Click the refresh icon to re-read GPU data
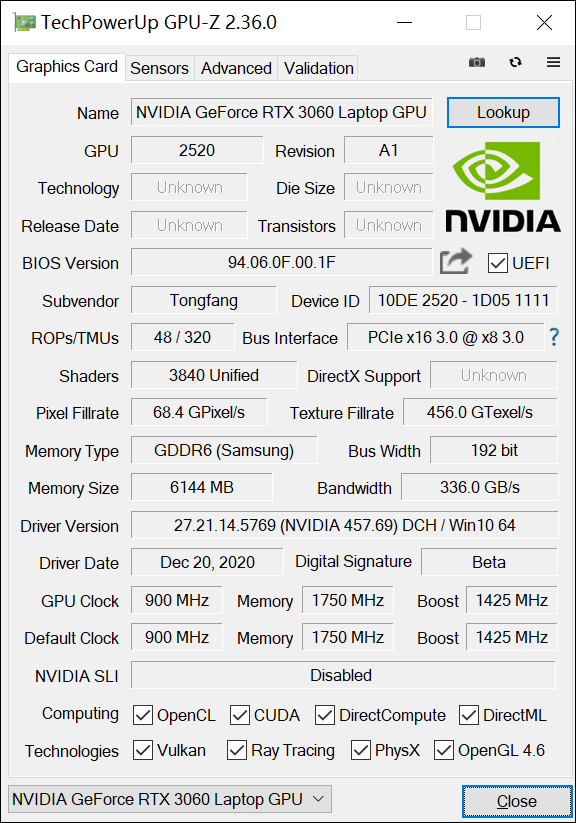The width and height of the screenshot is (576, 823). [x=515, y=61]
